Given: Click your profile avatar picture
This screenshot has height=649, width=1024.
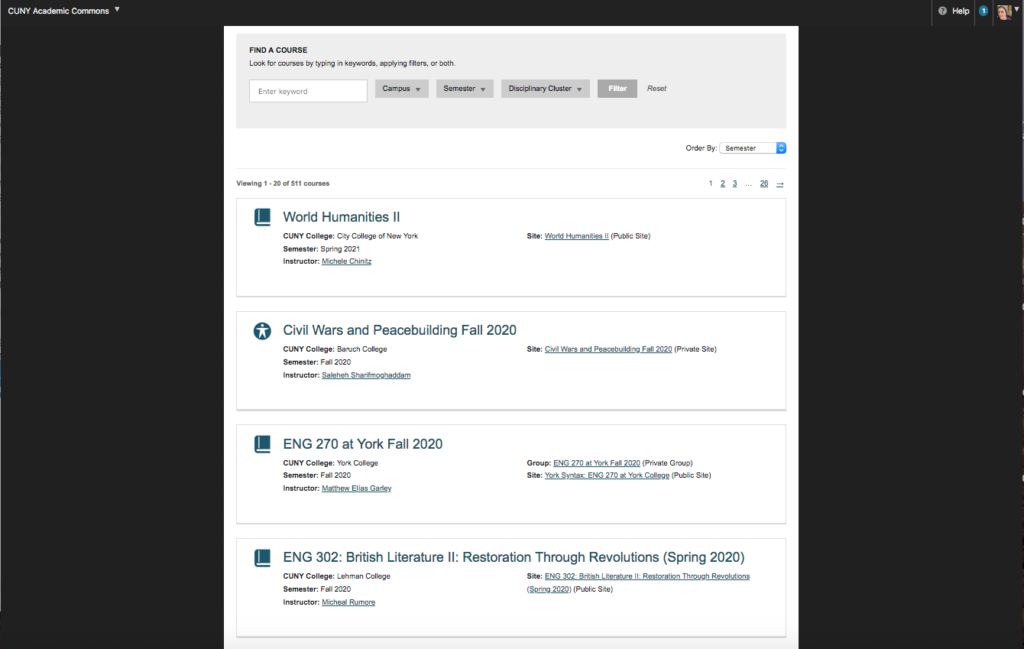Looking at the screenshot, I should (x=1004, y=11).
